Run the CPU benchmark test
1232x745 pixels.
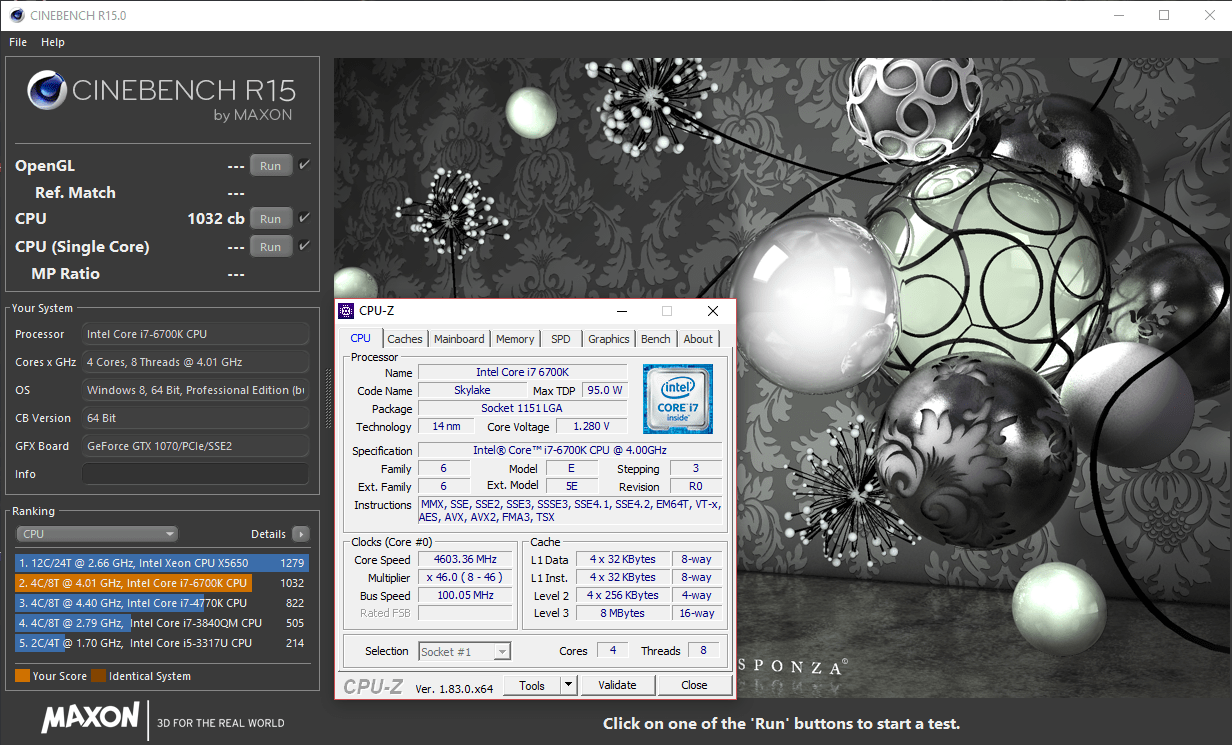(270, 218)
